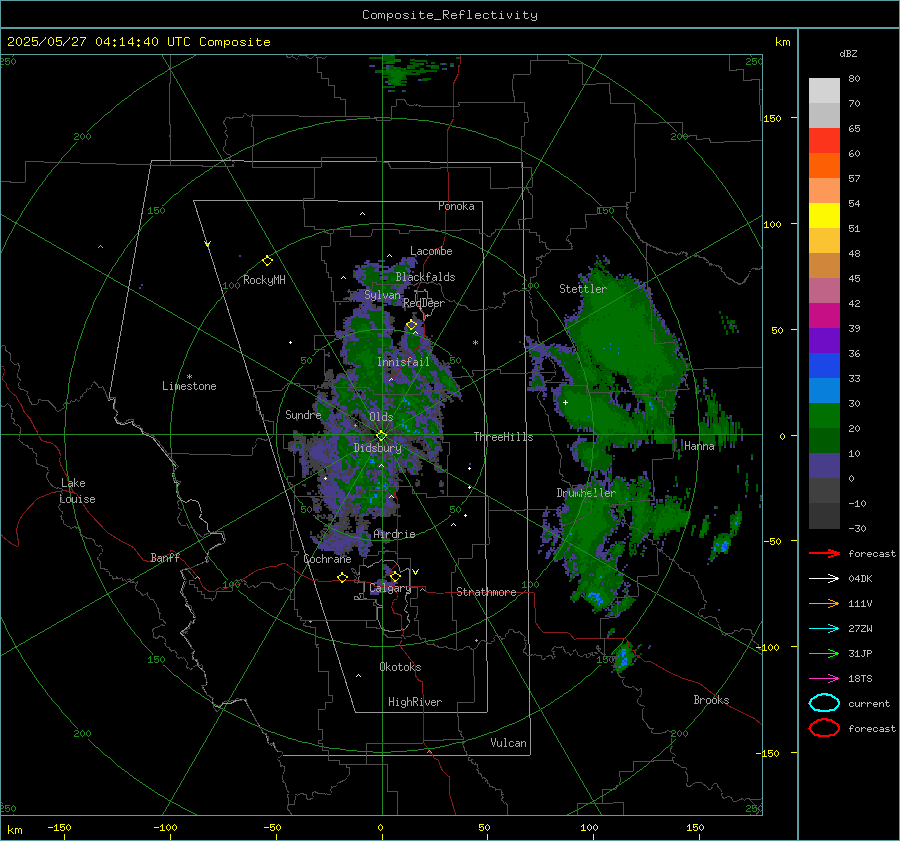The height and width of the screenshot is (841, 900).
Task: Click the cyan 27ZW arrow legend icon
Action: click(x=824, y=629)
